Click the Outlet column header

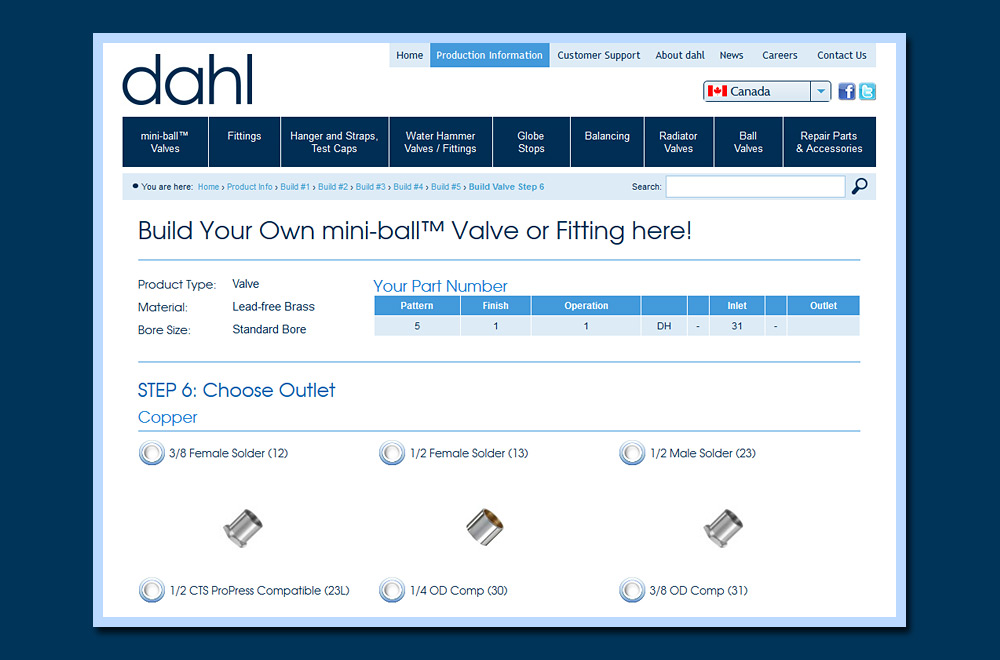pos(823,305)
